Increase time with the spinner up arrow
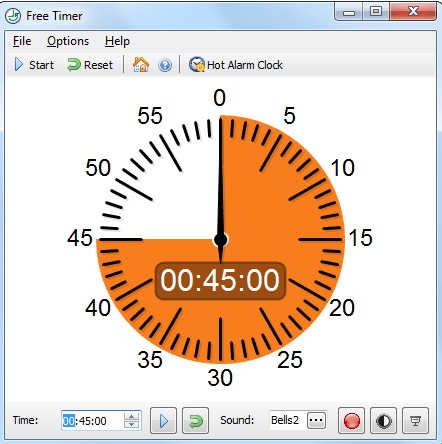 coord(131,417)
